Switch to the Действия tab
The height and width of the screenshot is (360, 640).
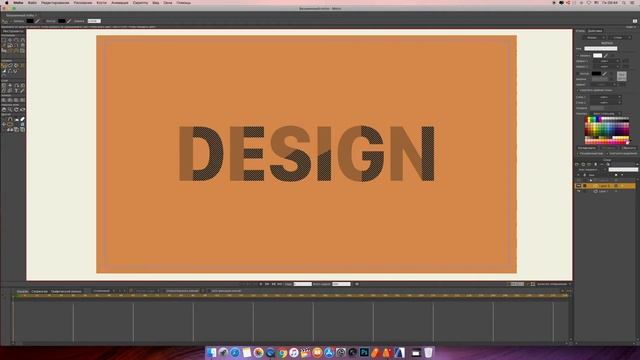[x=595, y=31]
